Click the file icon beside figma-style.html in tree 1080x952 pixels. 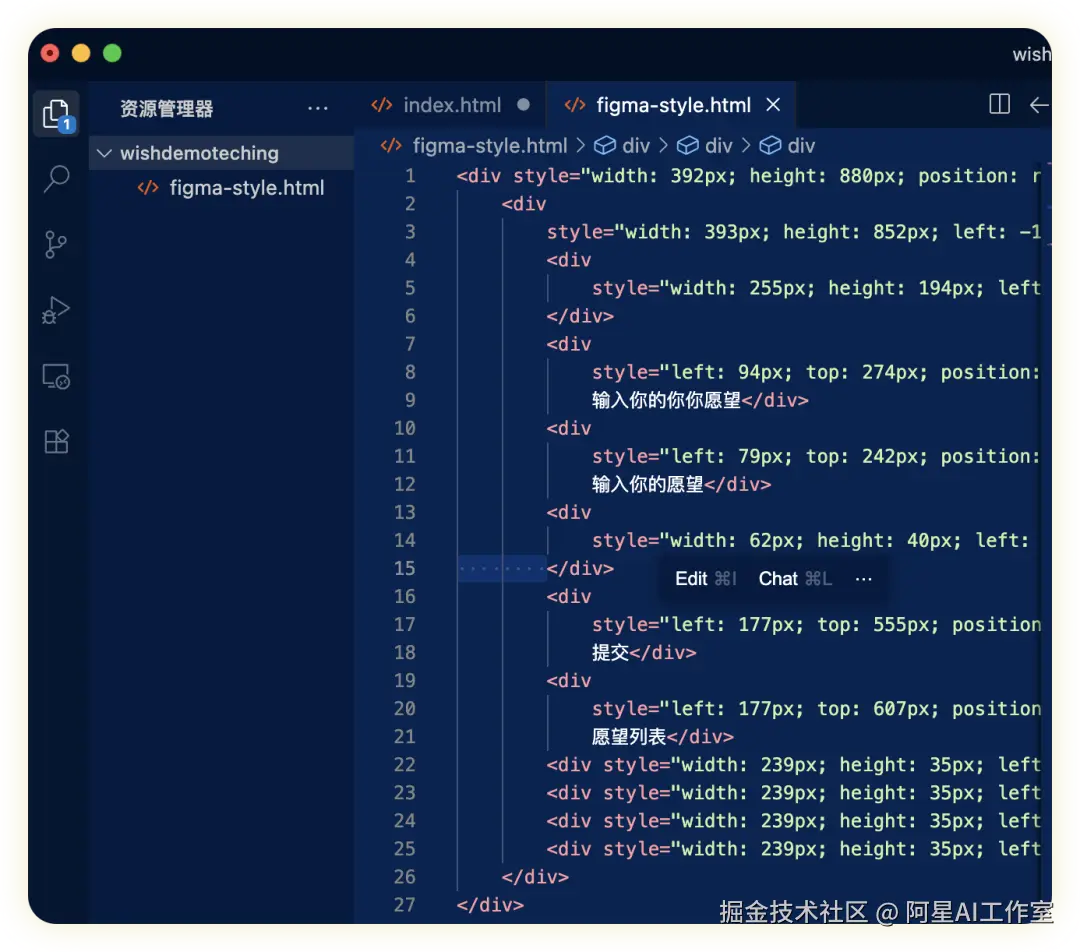tap(148, 187)
